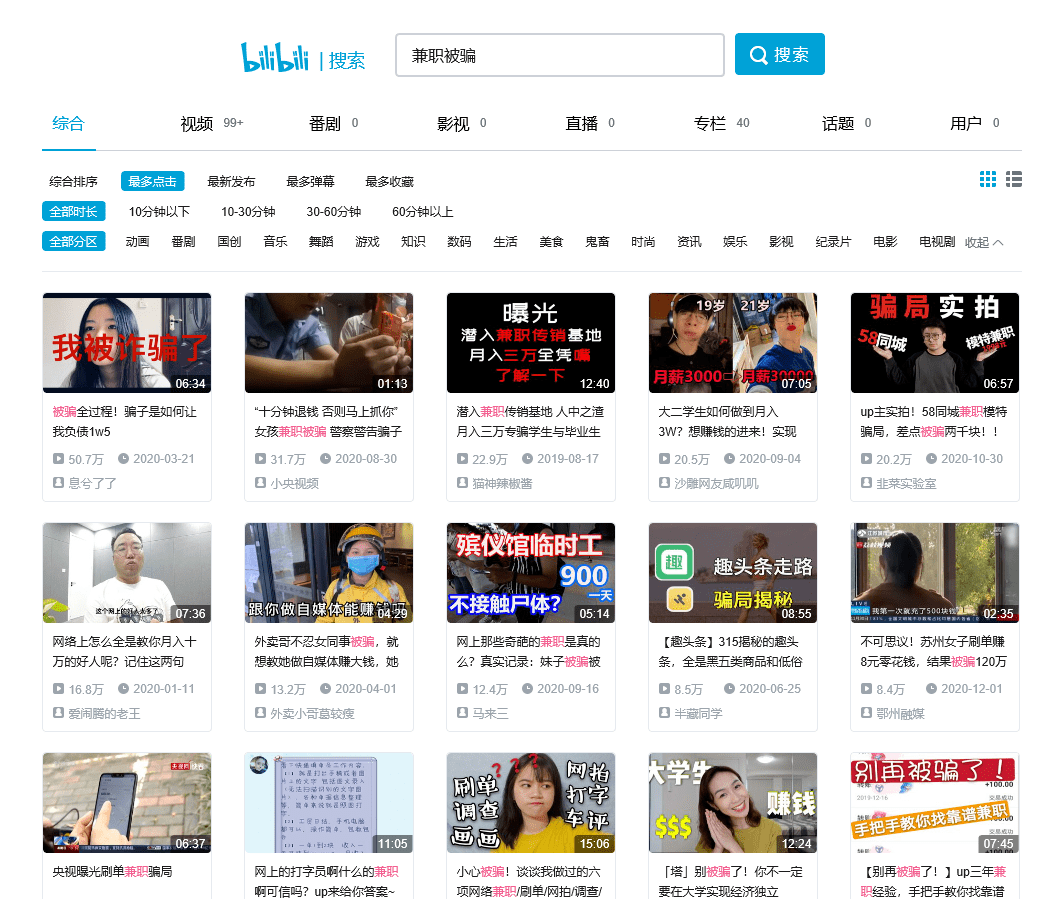Open the 我被诈骗了 video thumbnail
This screenshot has width=1044, height=899.
tap(127, 343)
